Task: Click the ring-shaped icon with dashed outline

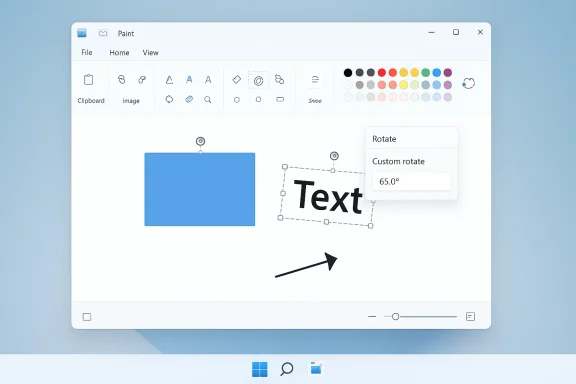Action: coord(258,80)
